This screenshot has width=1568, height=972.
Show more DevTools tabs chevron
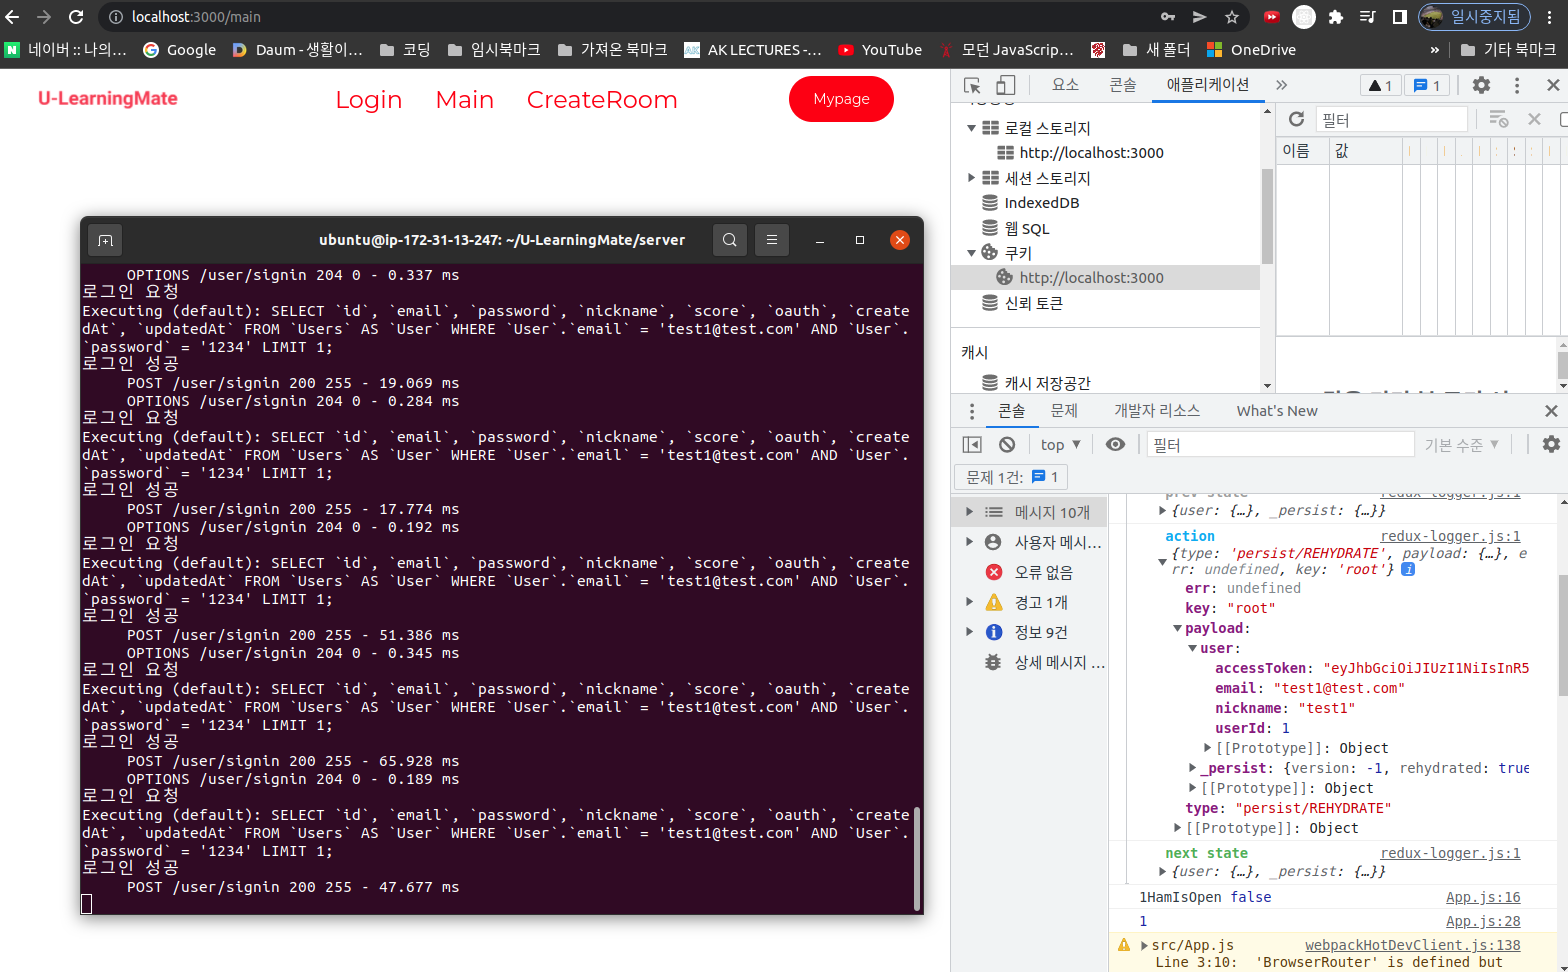tap(1281, 85)
